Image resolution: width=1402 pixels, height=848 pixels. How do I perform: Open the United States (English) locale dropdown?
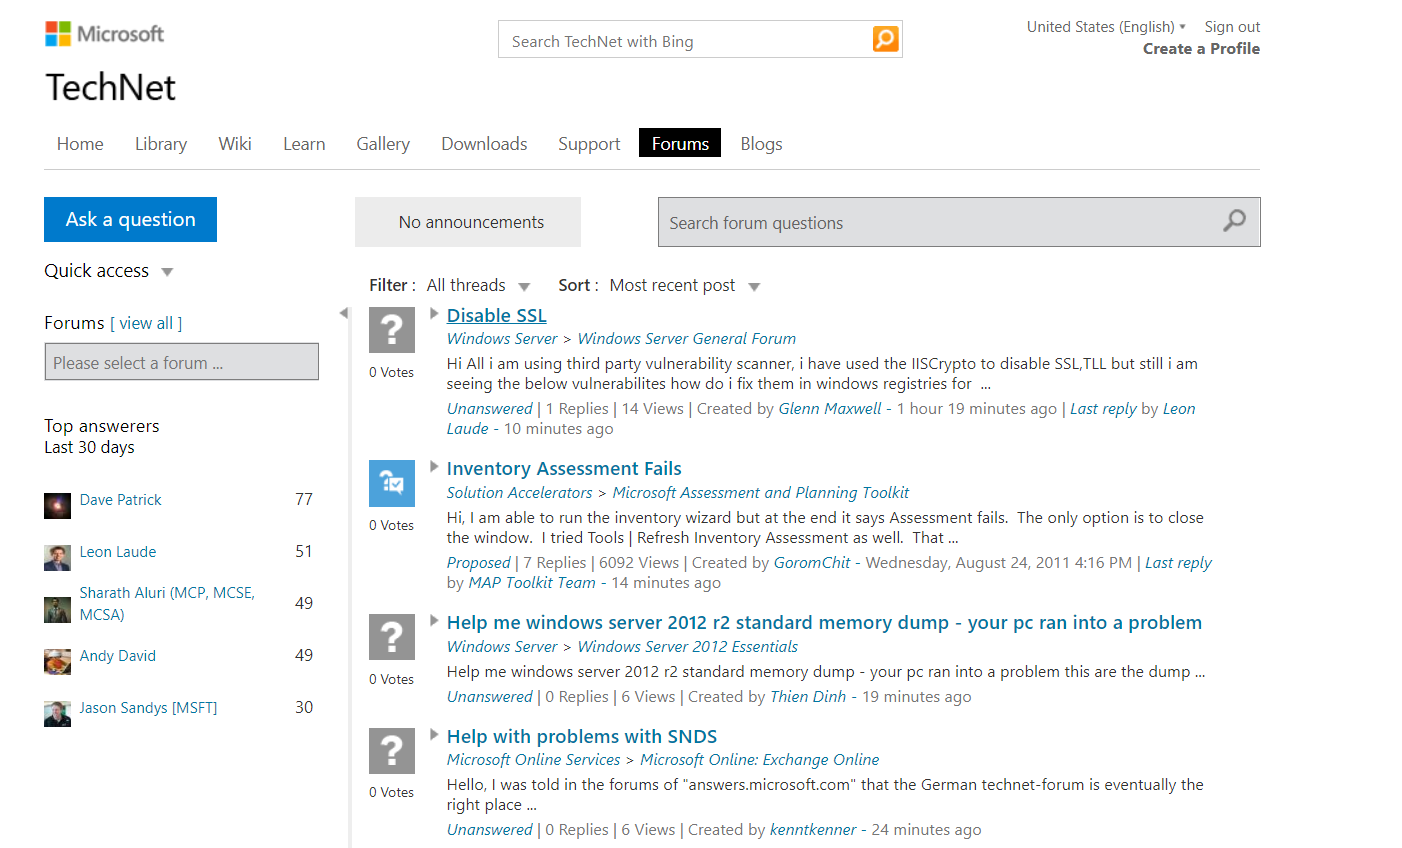(x=1106, y=27)
